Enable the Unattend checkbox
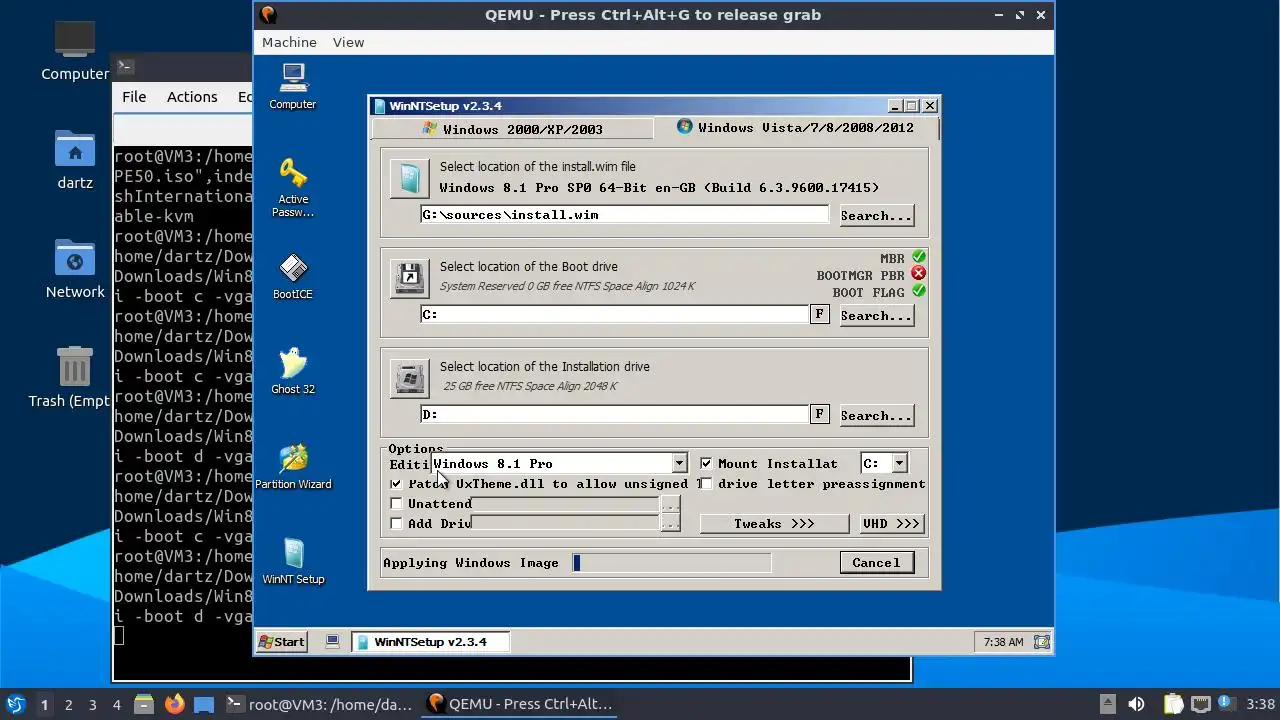1280x720 pixels. coord(396,504)
